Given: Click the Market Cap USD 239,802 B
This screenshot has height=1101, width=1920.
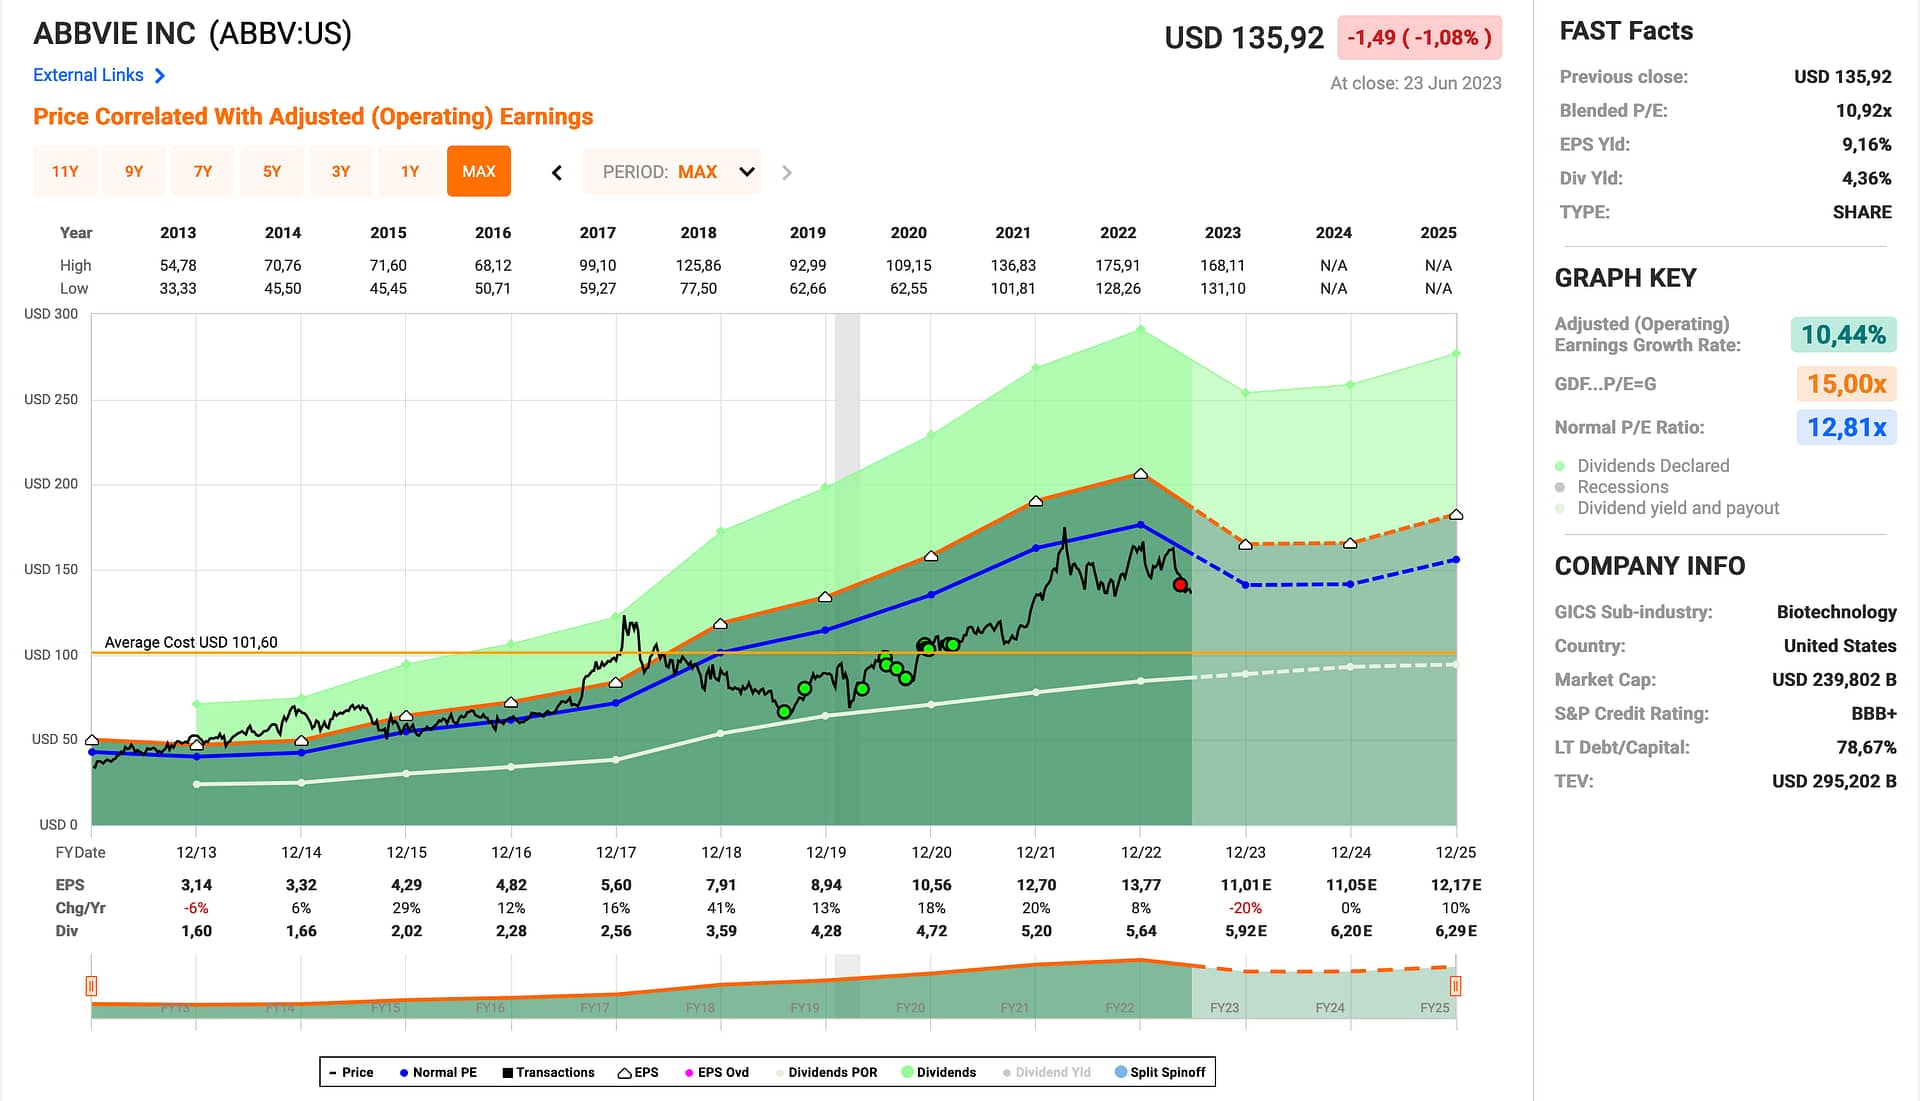Looking at the screenshot, I should 1834,680.
